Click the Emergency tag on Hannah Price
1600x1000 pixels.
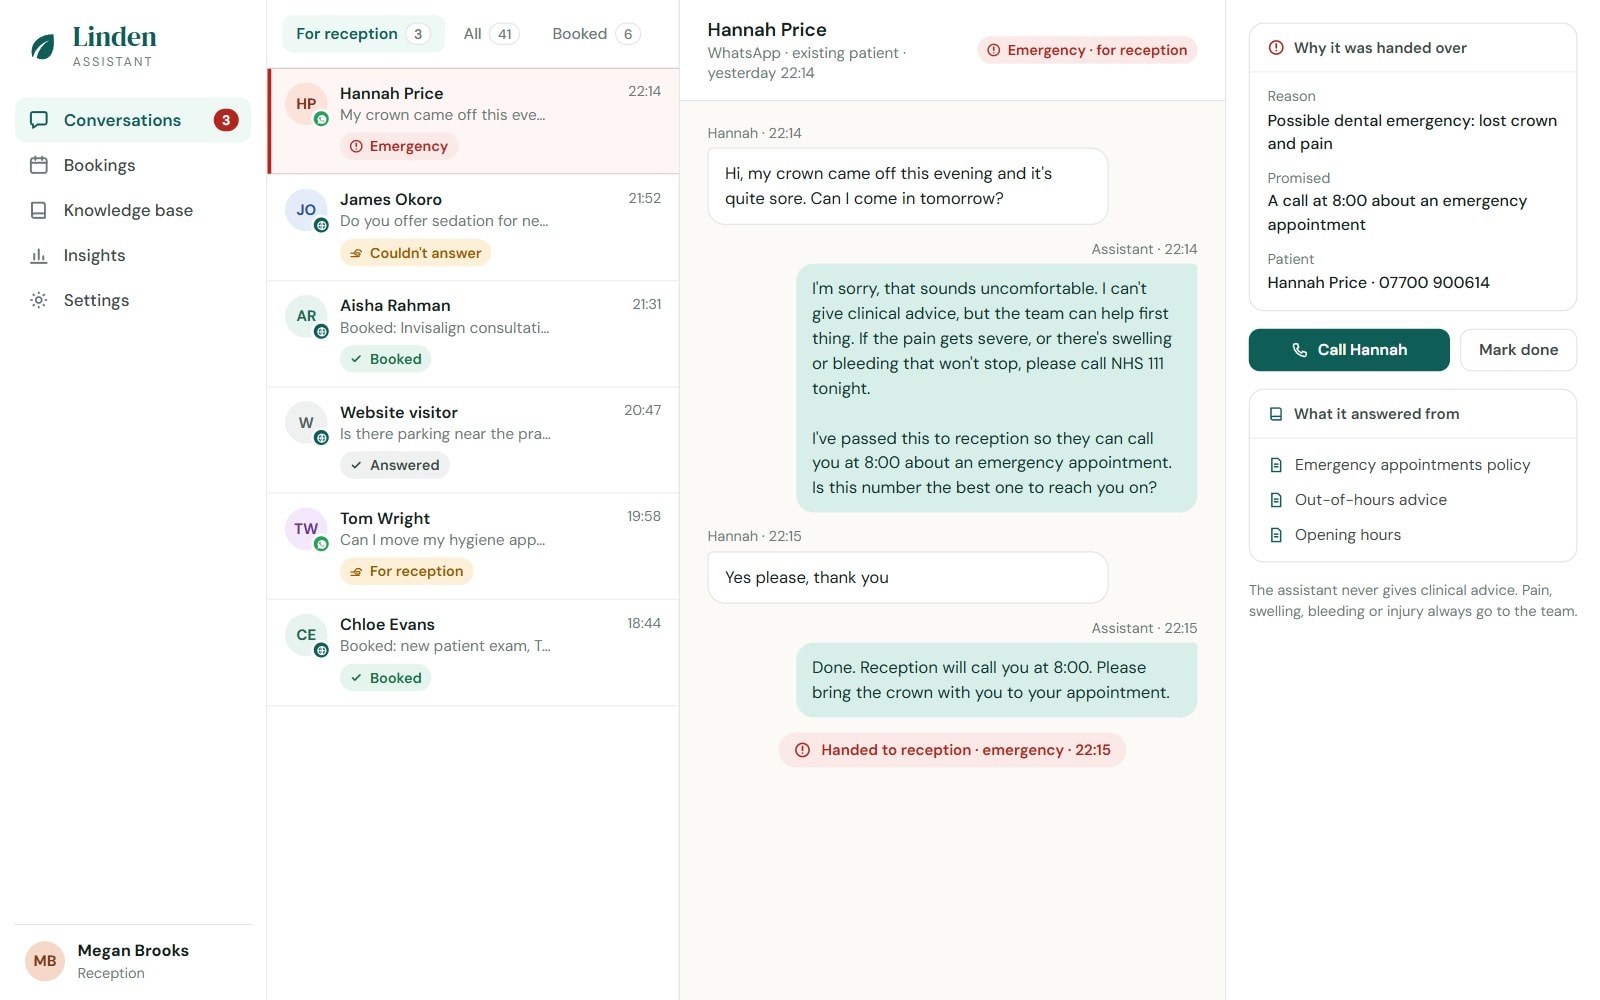(x=399, y=146)
